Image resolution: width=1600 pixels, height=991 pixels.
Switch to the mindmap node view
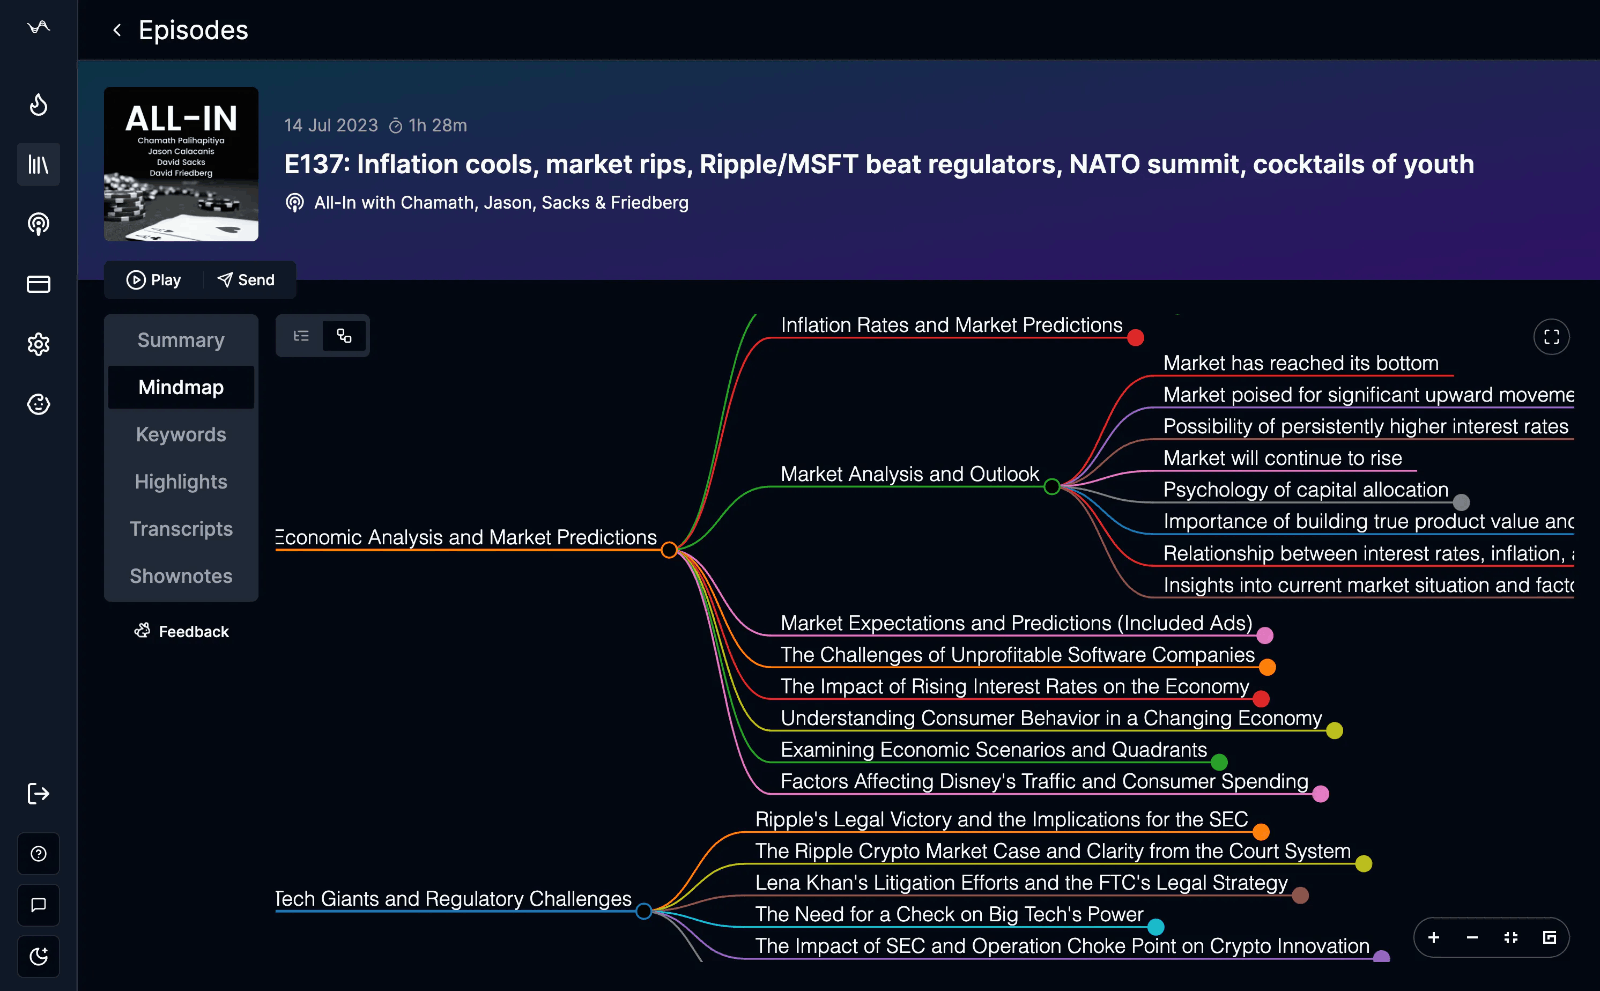click(344, 336)
